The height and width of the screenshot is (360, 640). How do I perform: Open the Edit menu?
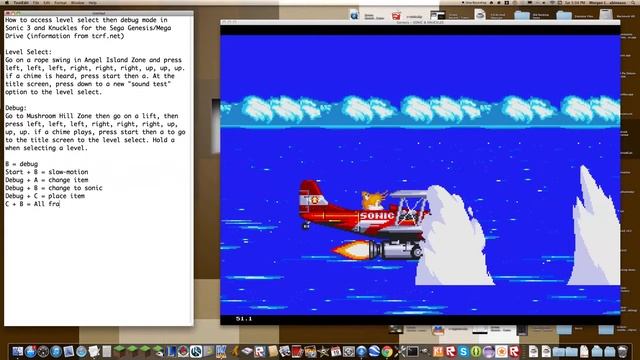pyautogui.click(x=47, y=2)
